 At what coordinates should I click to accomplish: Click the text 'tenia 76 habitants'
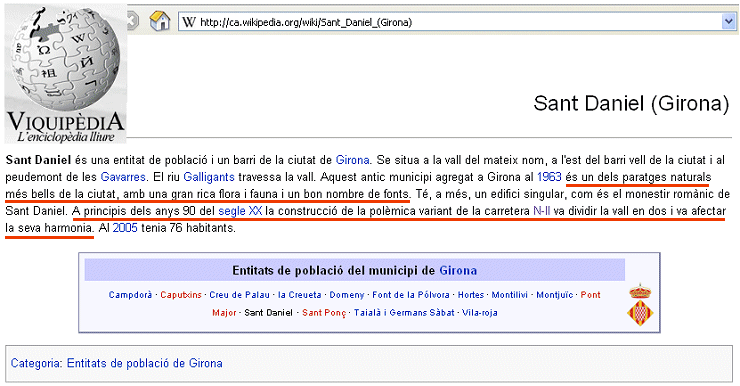click(x=188, y=228)
